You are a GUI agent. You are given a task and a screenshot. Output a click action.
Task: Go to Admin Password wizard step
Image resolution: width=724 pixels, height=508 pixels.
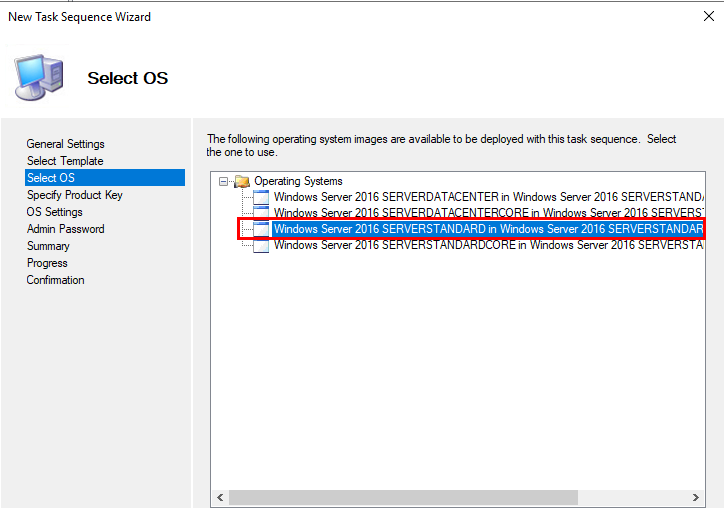point(66,229)
